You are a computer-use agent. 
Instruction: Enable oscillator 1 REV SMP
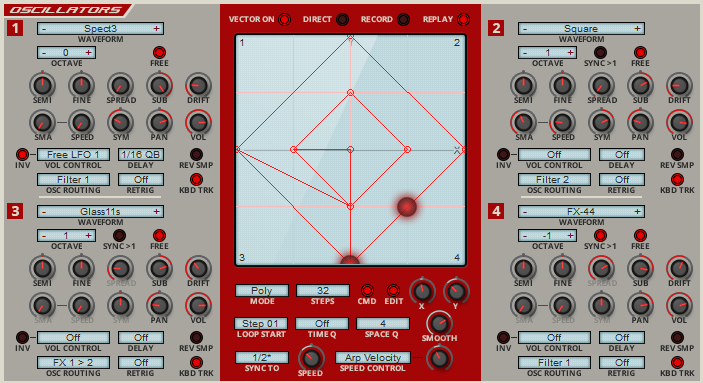pos(196,154)
